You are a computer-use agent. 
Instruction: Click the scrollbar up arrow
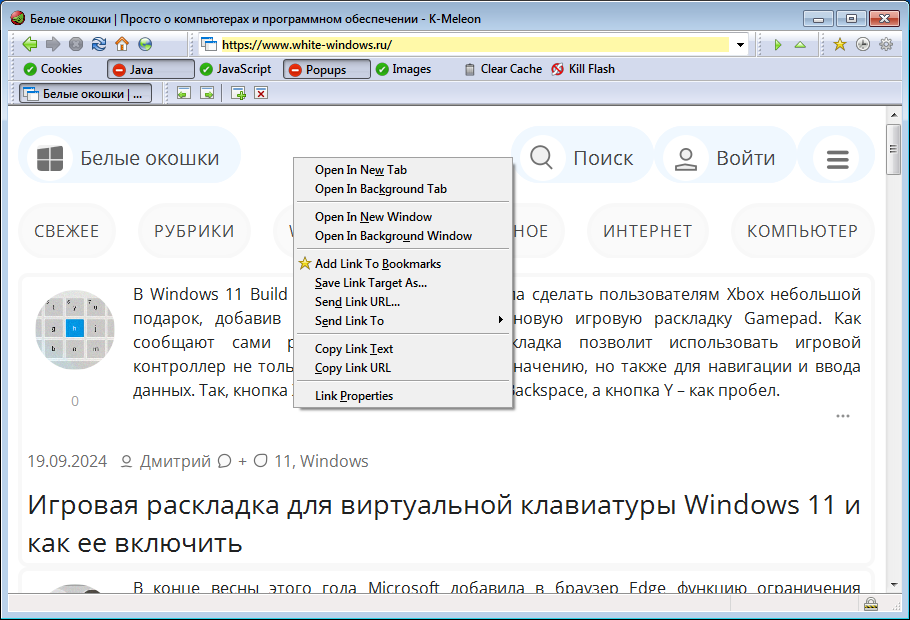coord(894,115)
